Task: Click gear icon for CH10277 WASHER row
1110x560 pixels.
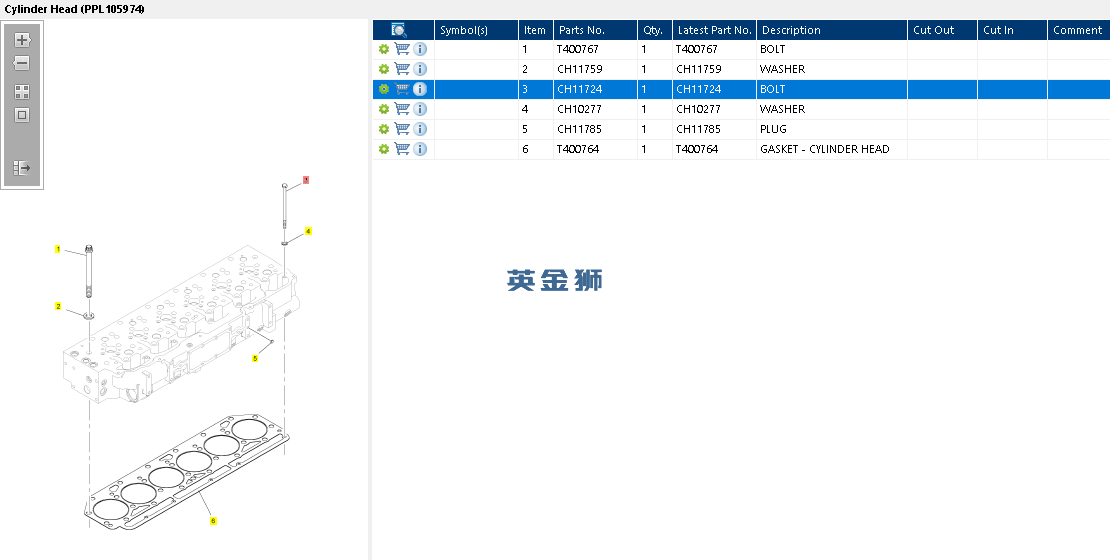Action: pyautogui.click(x=384, y=109)
